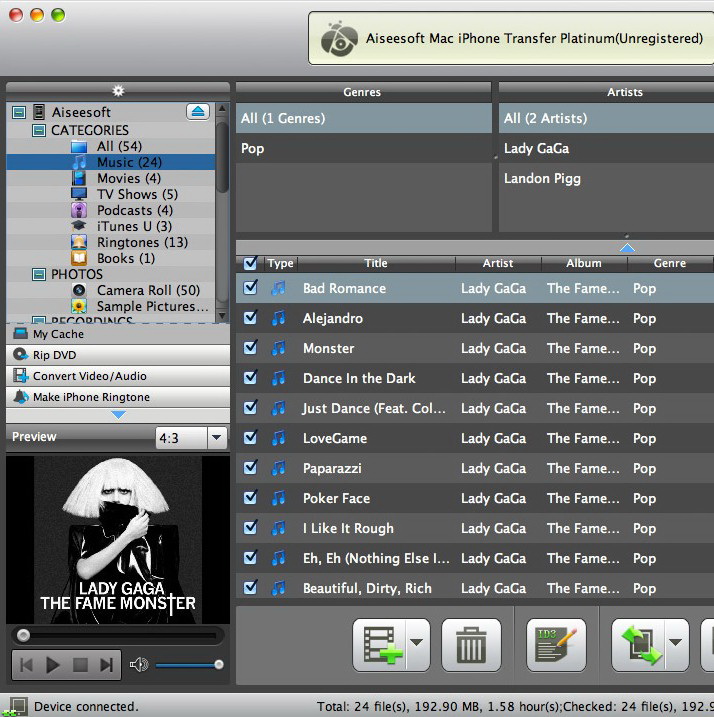Collapse the CATEGORIES tree node
This screenshot has width=714, height=717.
(x=38, y=130)
